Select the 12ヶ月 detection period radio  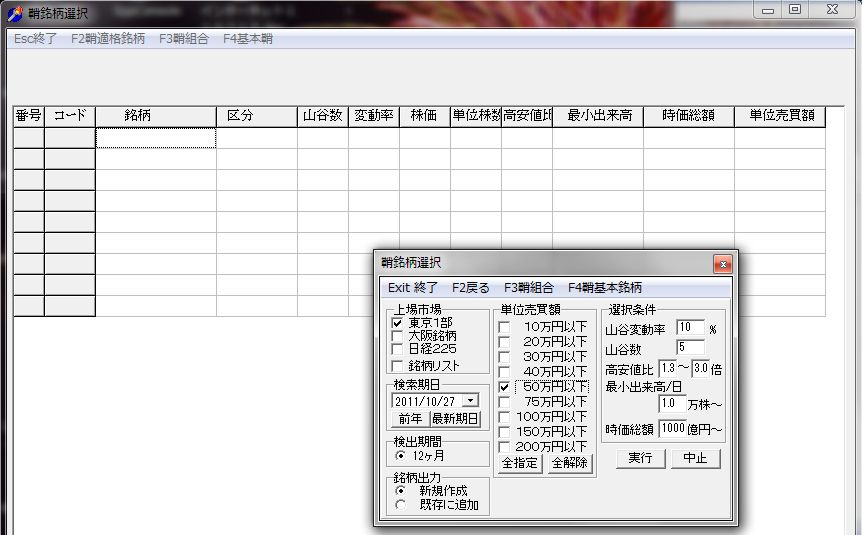(x=400, y=455)
